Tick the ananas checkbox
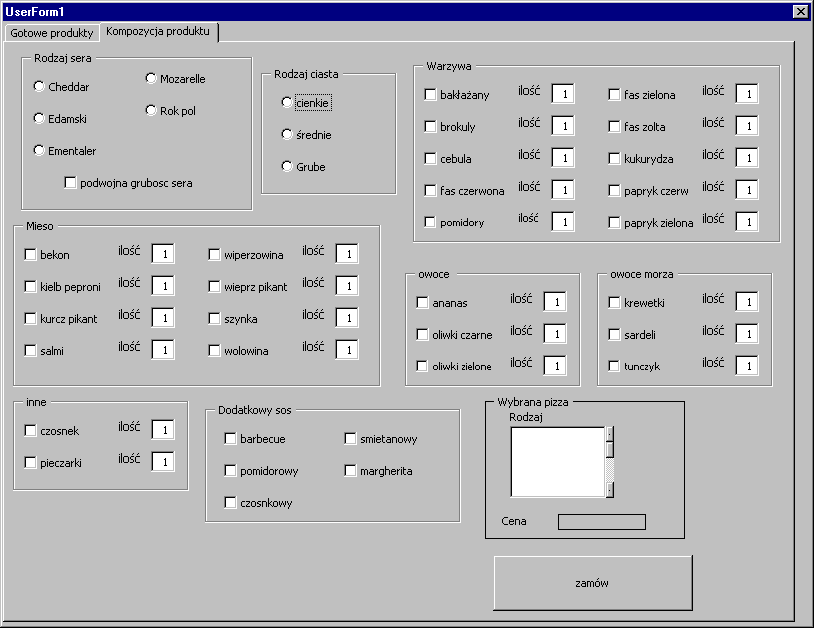 click(423, 303)
